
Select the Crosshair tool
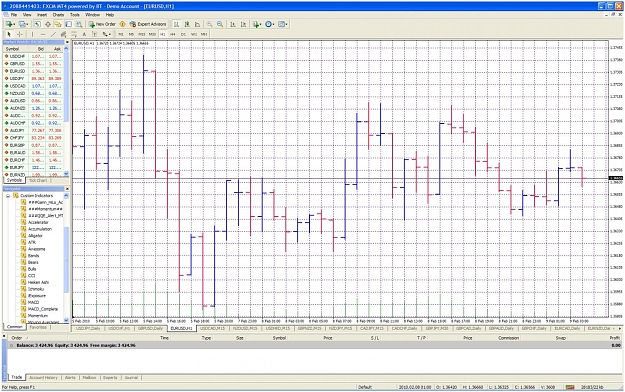(20, 34)
